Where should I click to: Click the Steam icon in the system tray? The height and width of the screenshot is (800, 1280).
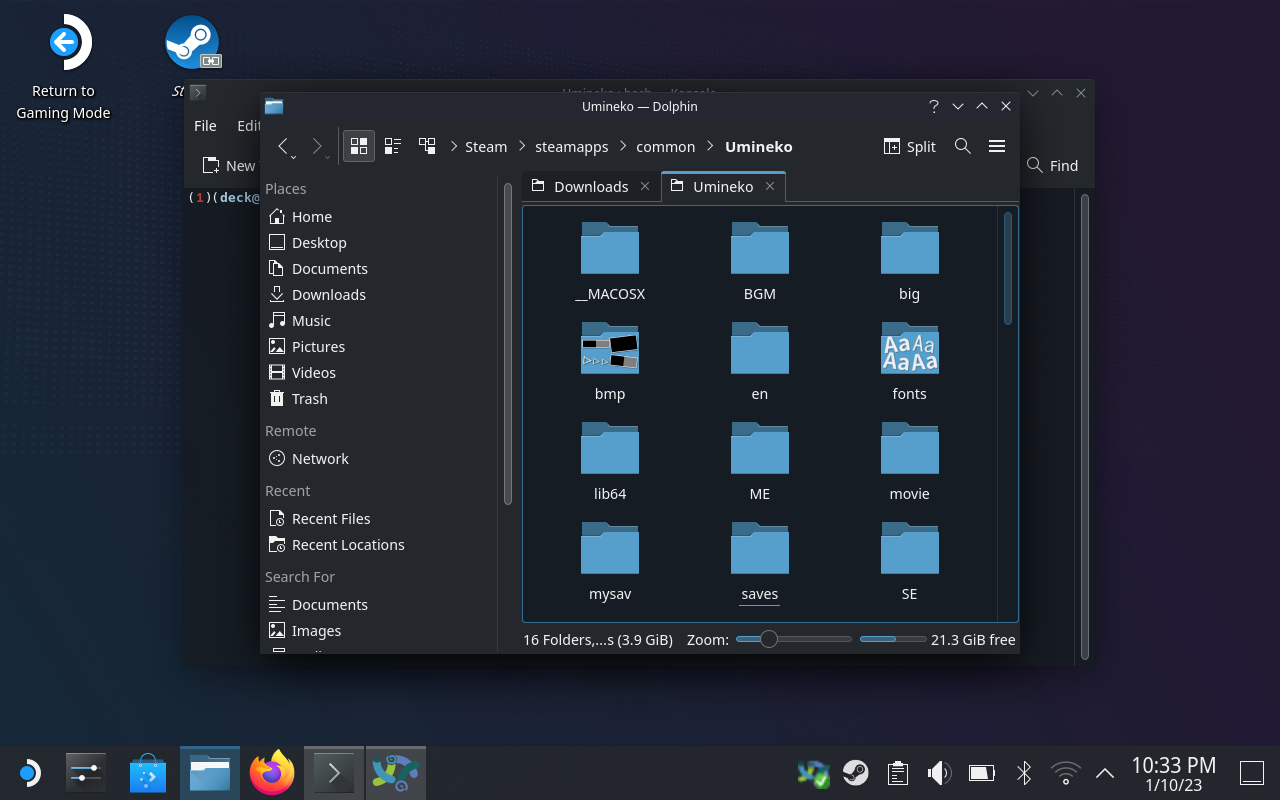[x=855, y=773]
